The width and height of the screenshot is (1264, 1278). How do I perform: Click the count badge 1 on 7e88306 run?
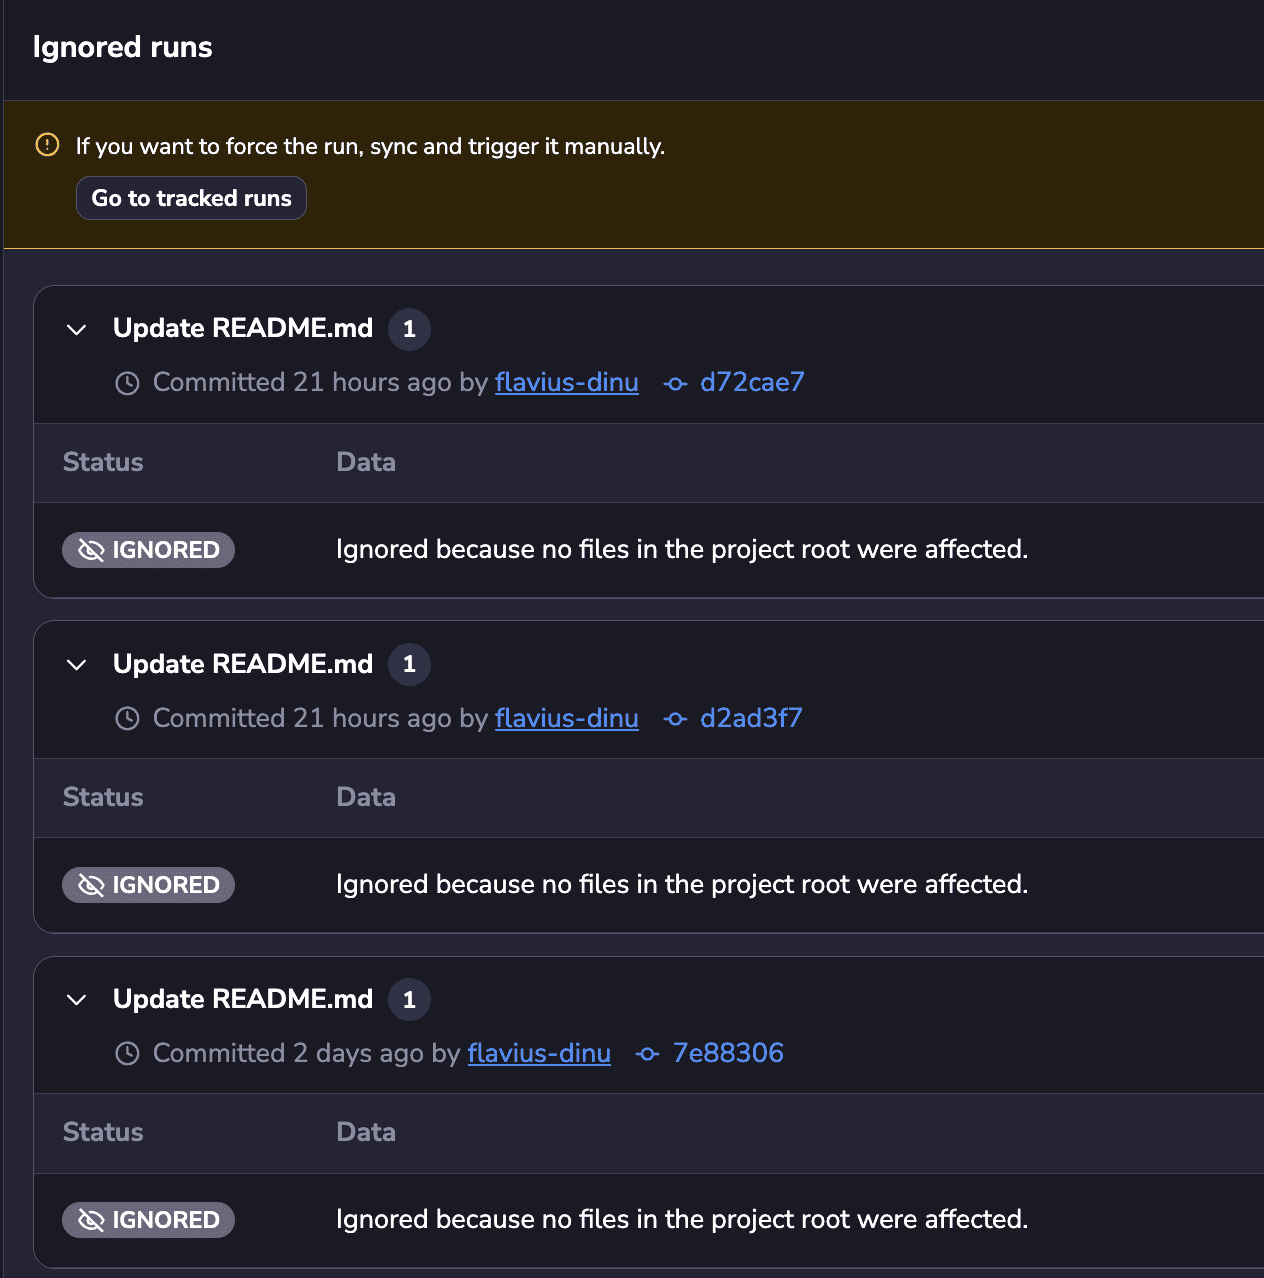click(x=409, y=999)
